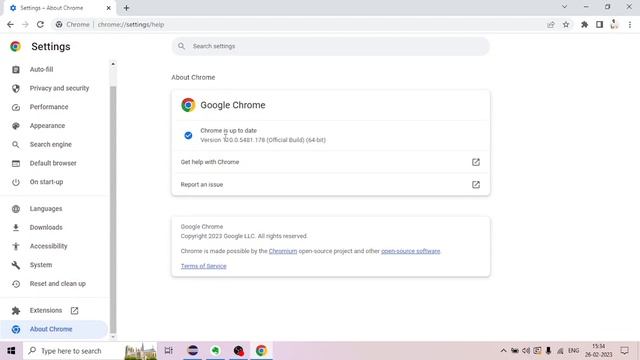Screen dimensions: 640x360
Task: Open the Extensions puzzle icon in toolbar
Action: click(x=584, y=24)
